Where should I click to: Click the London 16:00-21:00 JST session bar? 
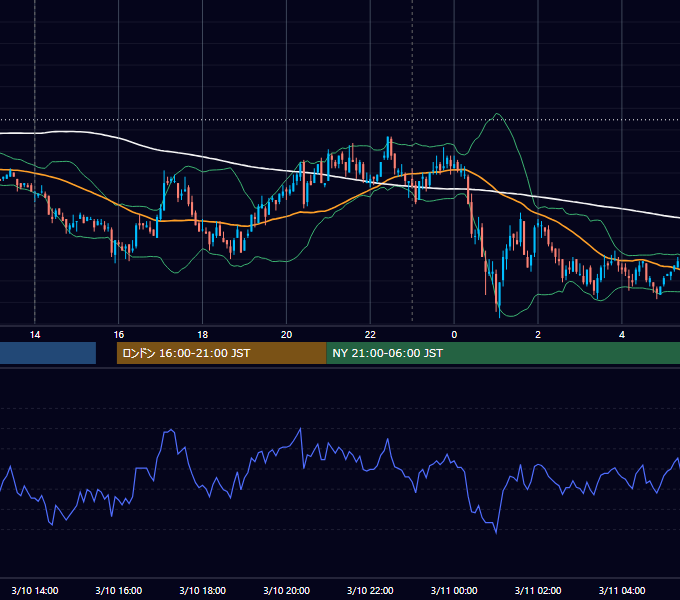(222, 353)
